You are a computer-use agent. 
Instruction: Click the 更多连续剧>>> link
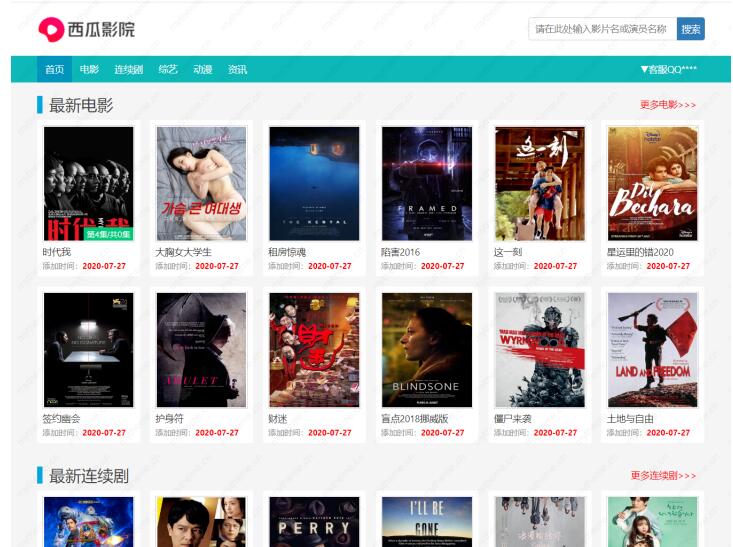662,476
